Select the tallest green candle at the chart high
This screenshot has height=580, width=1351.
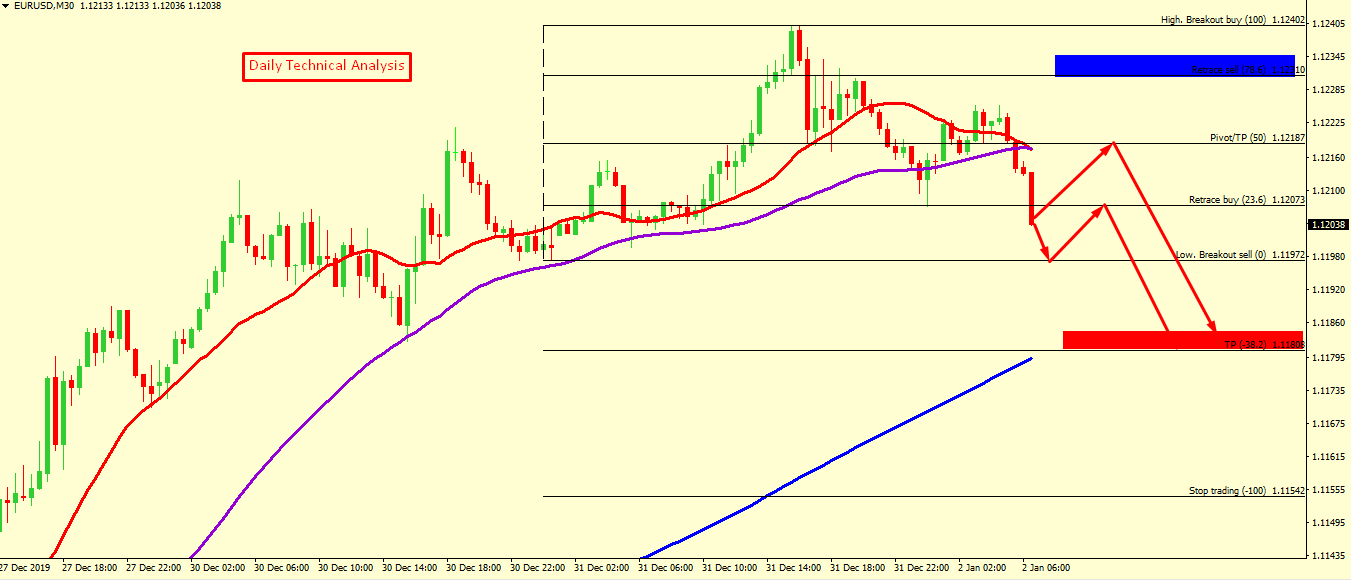pos(792,48)
